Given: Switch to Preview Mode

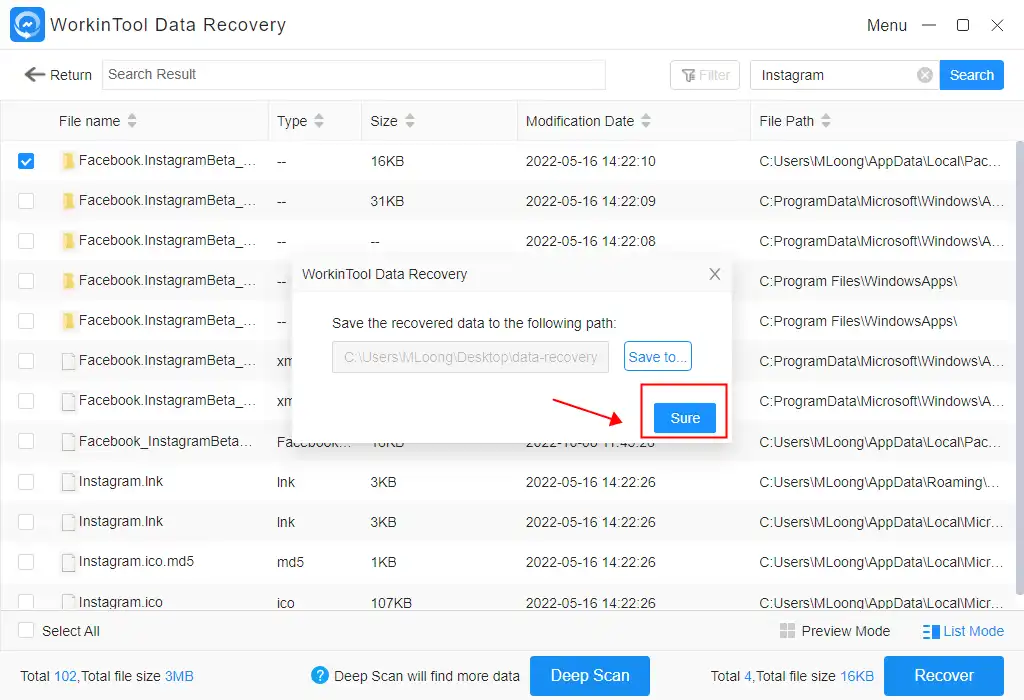Looking at the screenshot, I should 835,631.
